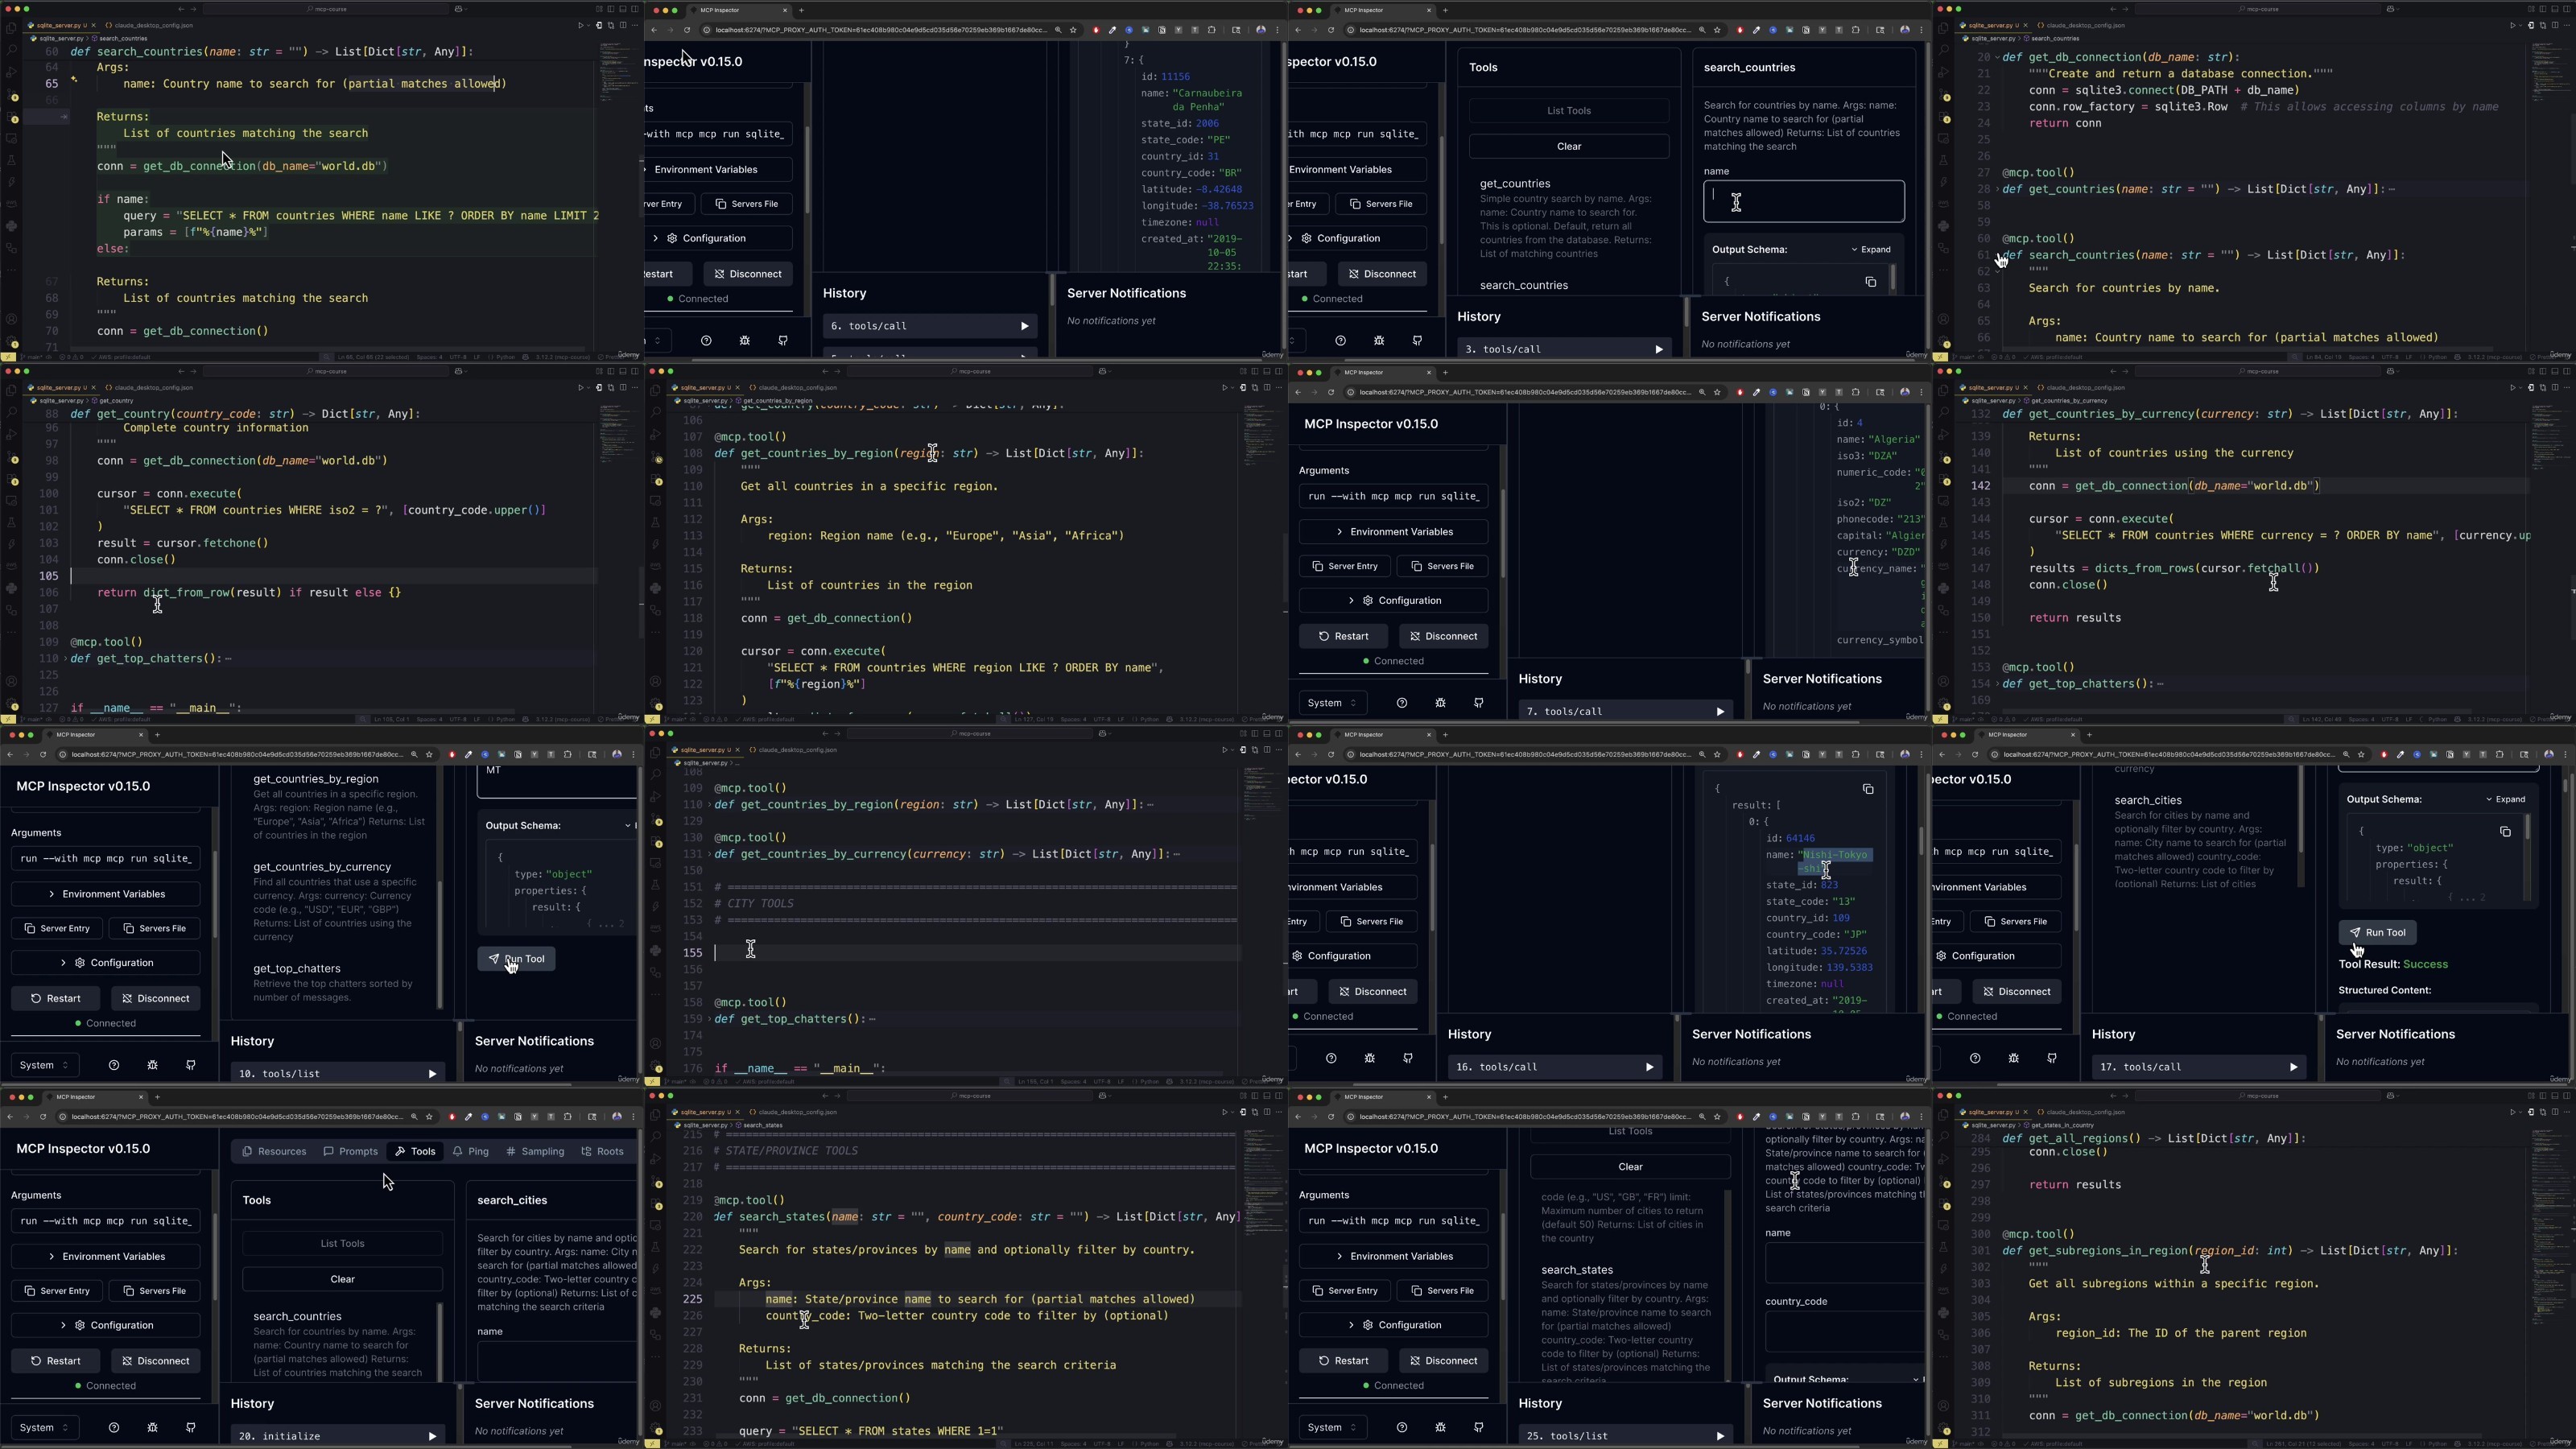Image resolution: width=2576 pixels, height=1449 pixels.
Task: Click Servers File in "7. tools/call" window
Action: pos(1442,566)
